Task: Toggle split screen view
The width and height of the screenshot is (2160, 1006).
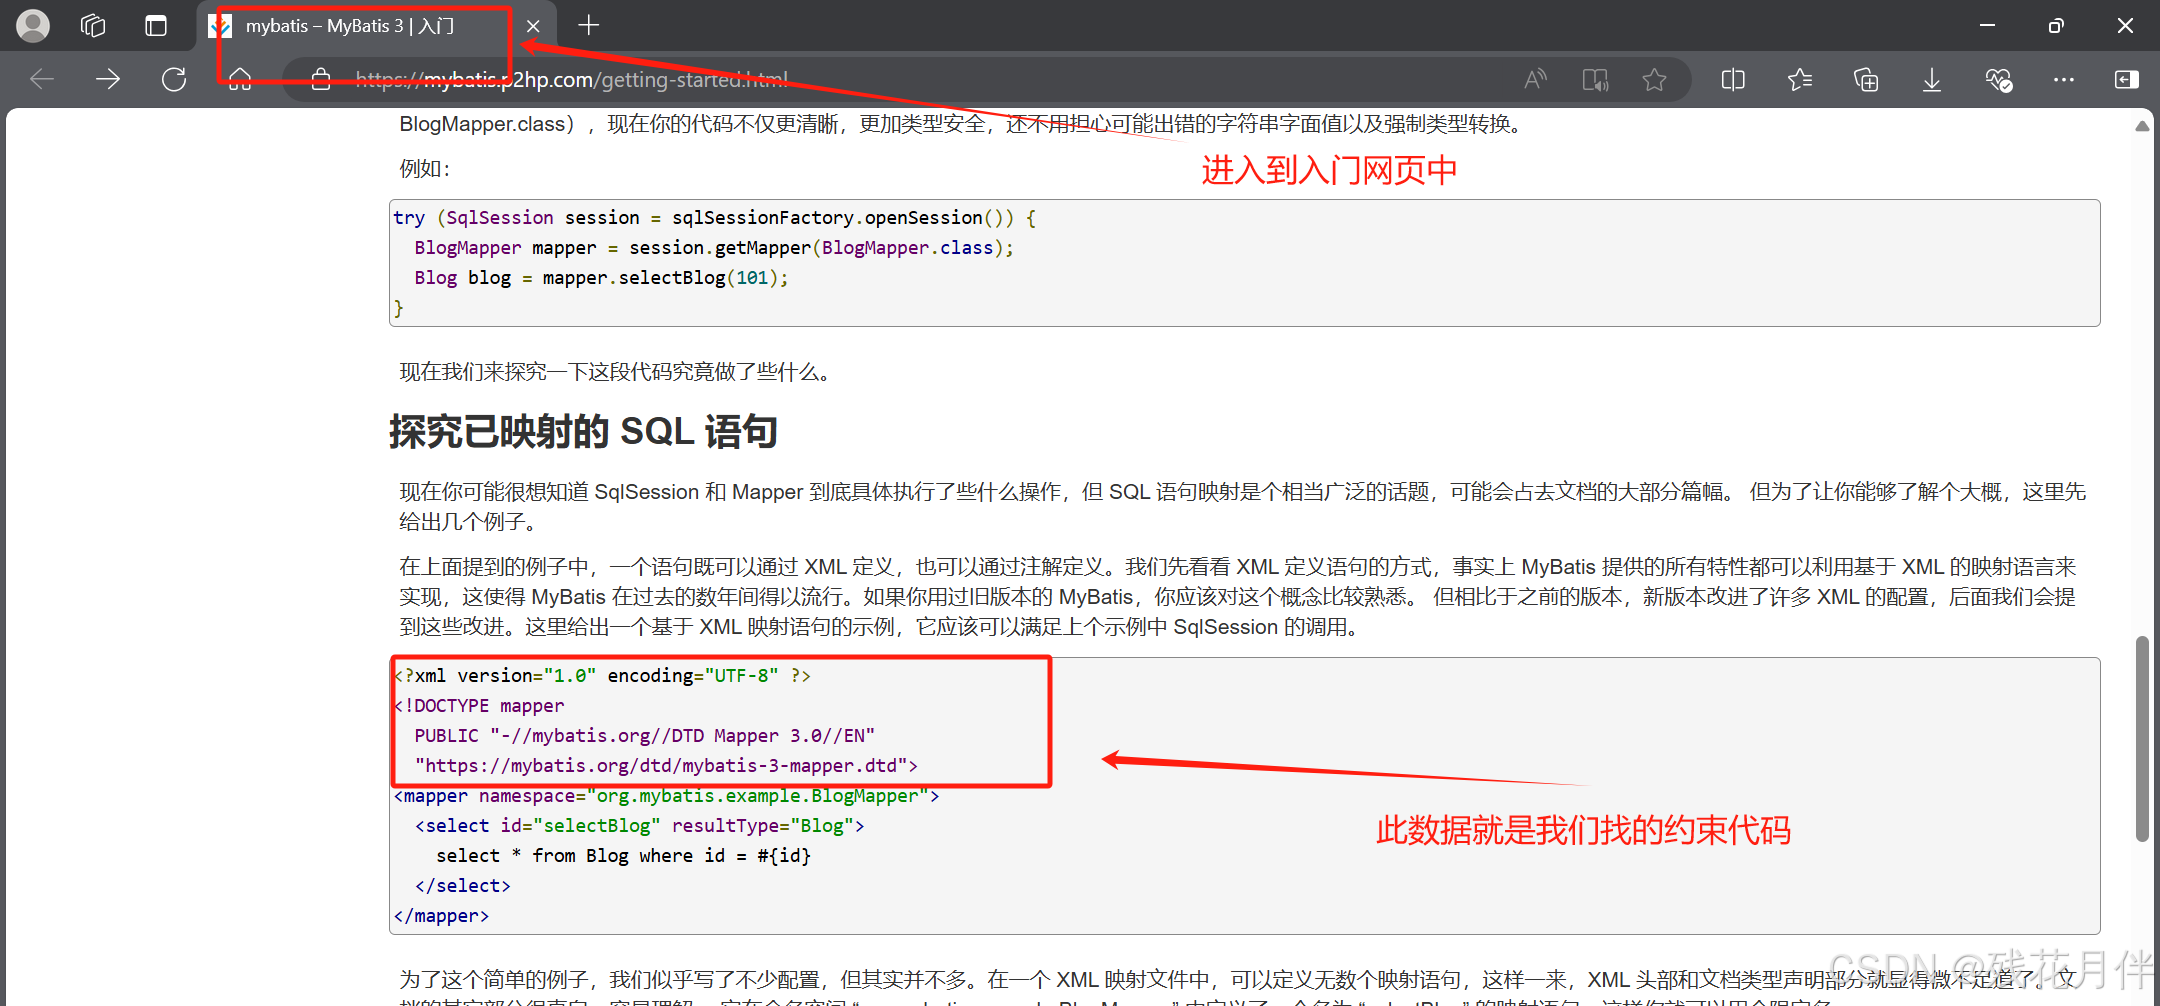Action: point(1733,79)
